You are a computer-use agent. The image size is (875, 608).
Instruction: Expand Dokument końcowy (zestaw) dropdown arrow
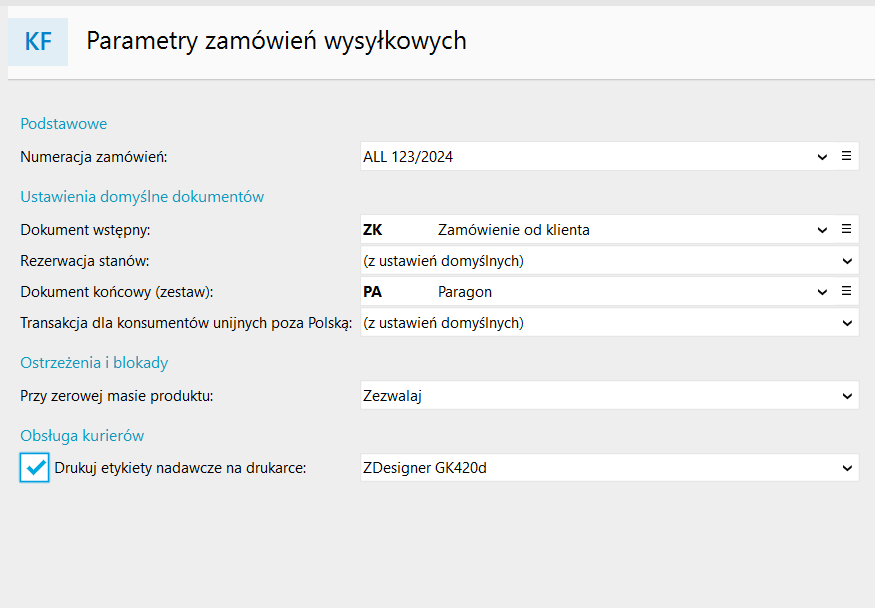[x=822, y=292]
